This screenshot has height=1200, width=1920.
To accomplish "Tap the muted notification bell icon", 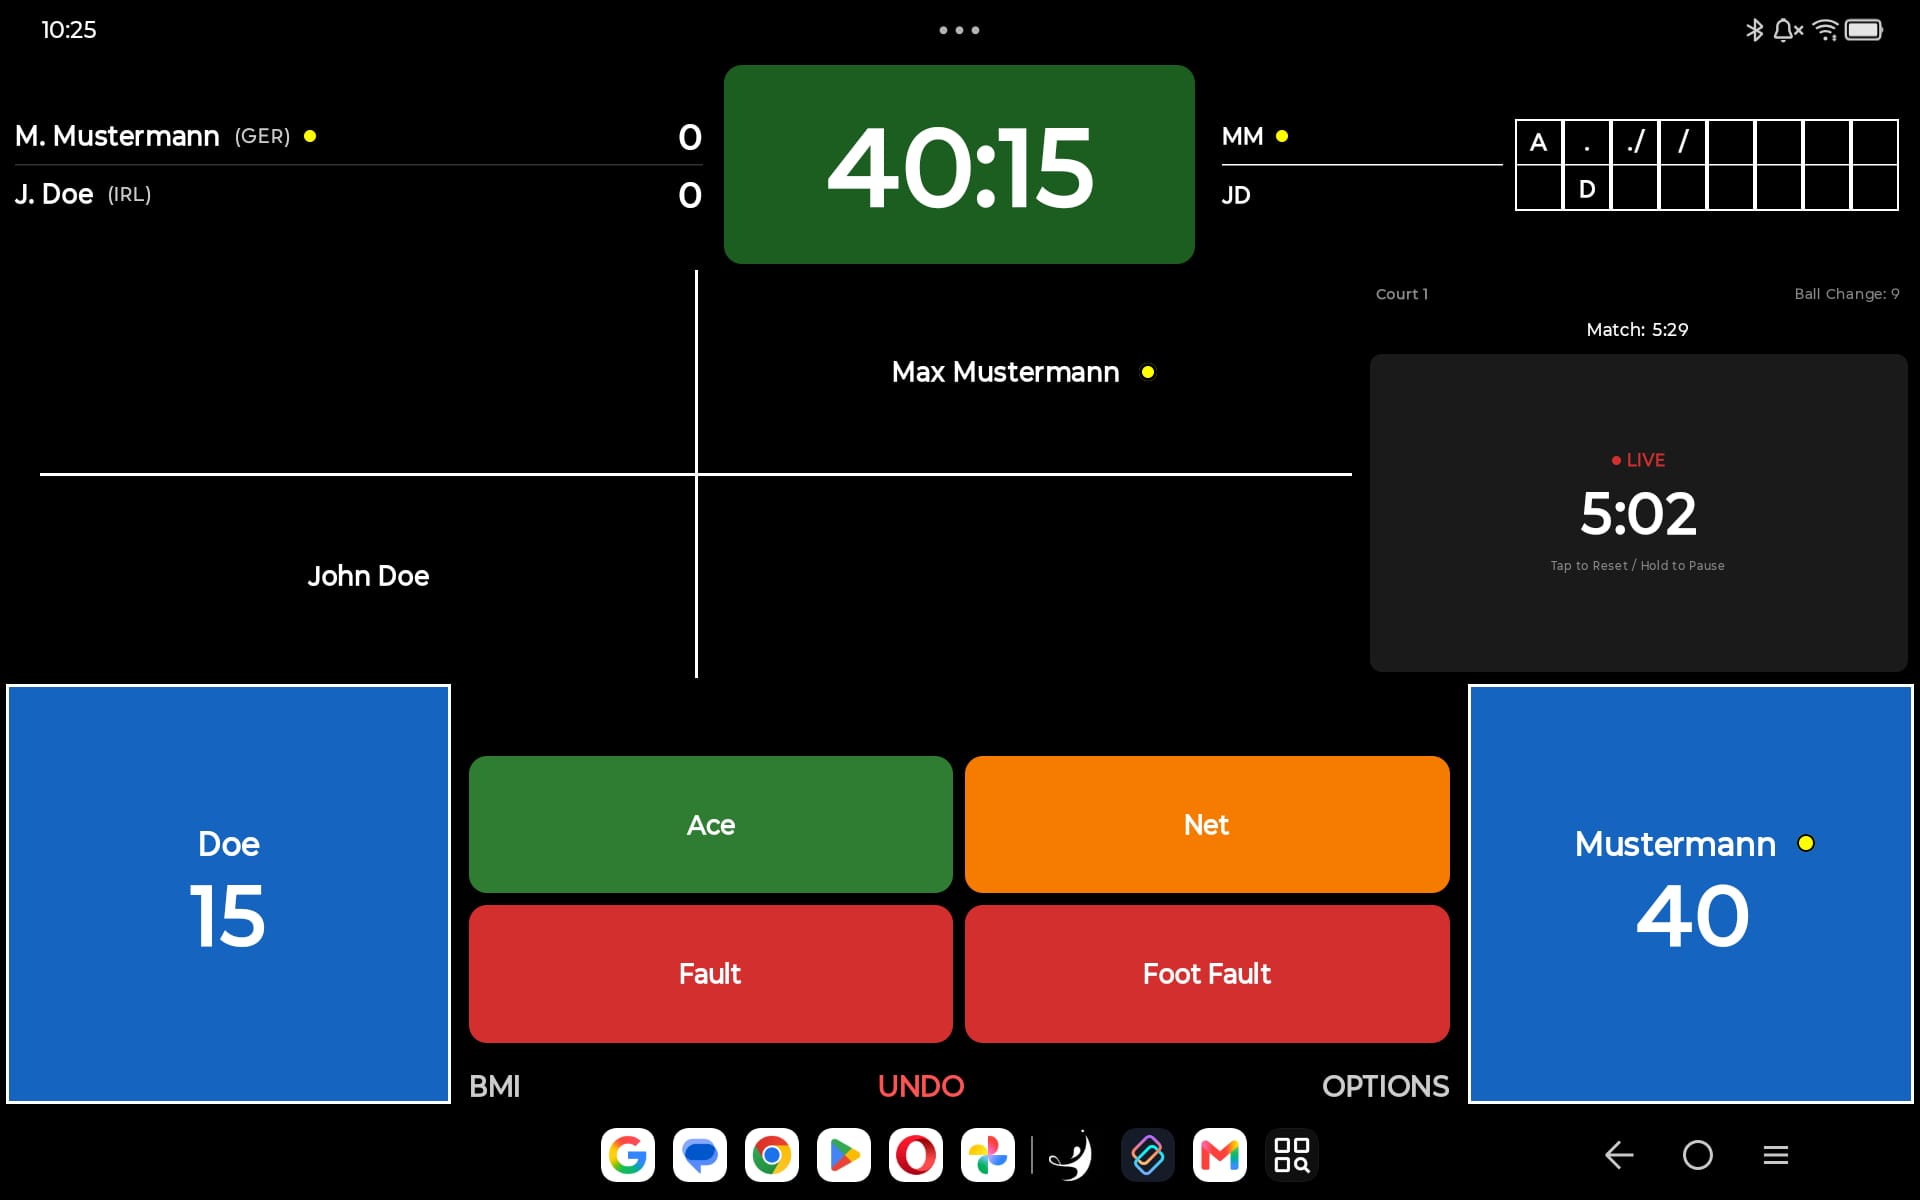I will coord(1787,30).
